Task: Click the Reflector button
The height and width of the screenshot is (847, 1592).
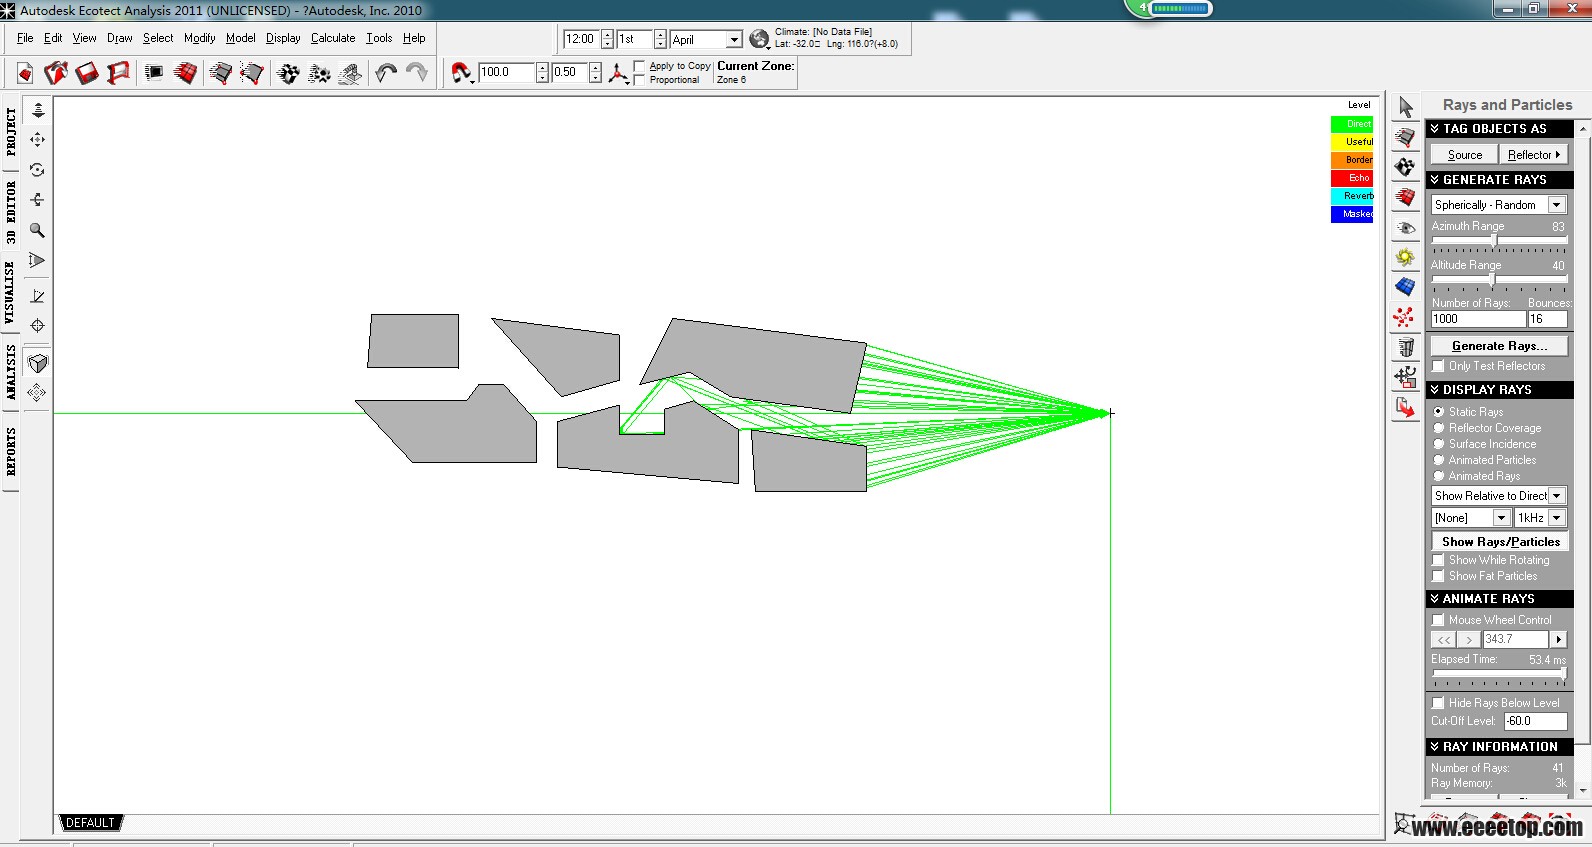Action: (1533, 155)
